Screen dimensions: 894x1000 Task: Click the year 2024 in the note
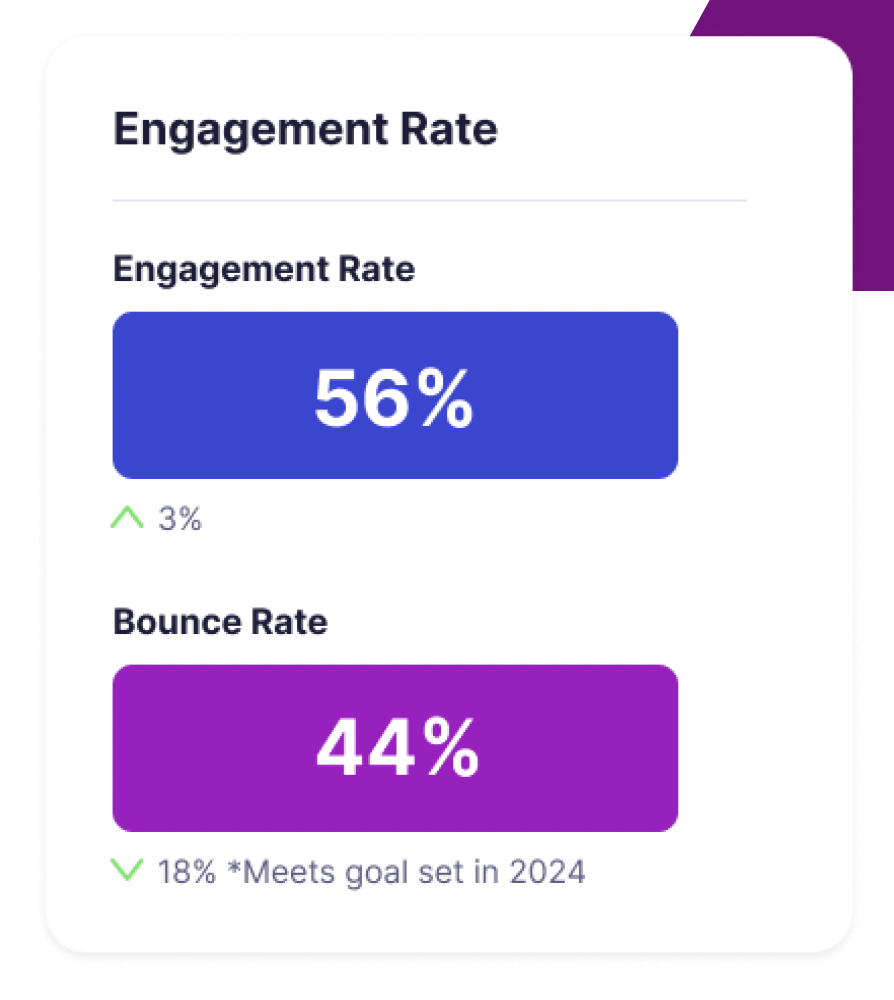click(547, 871)
